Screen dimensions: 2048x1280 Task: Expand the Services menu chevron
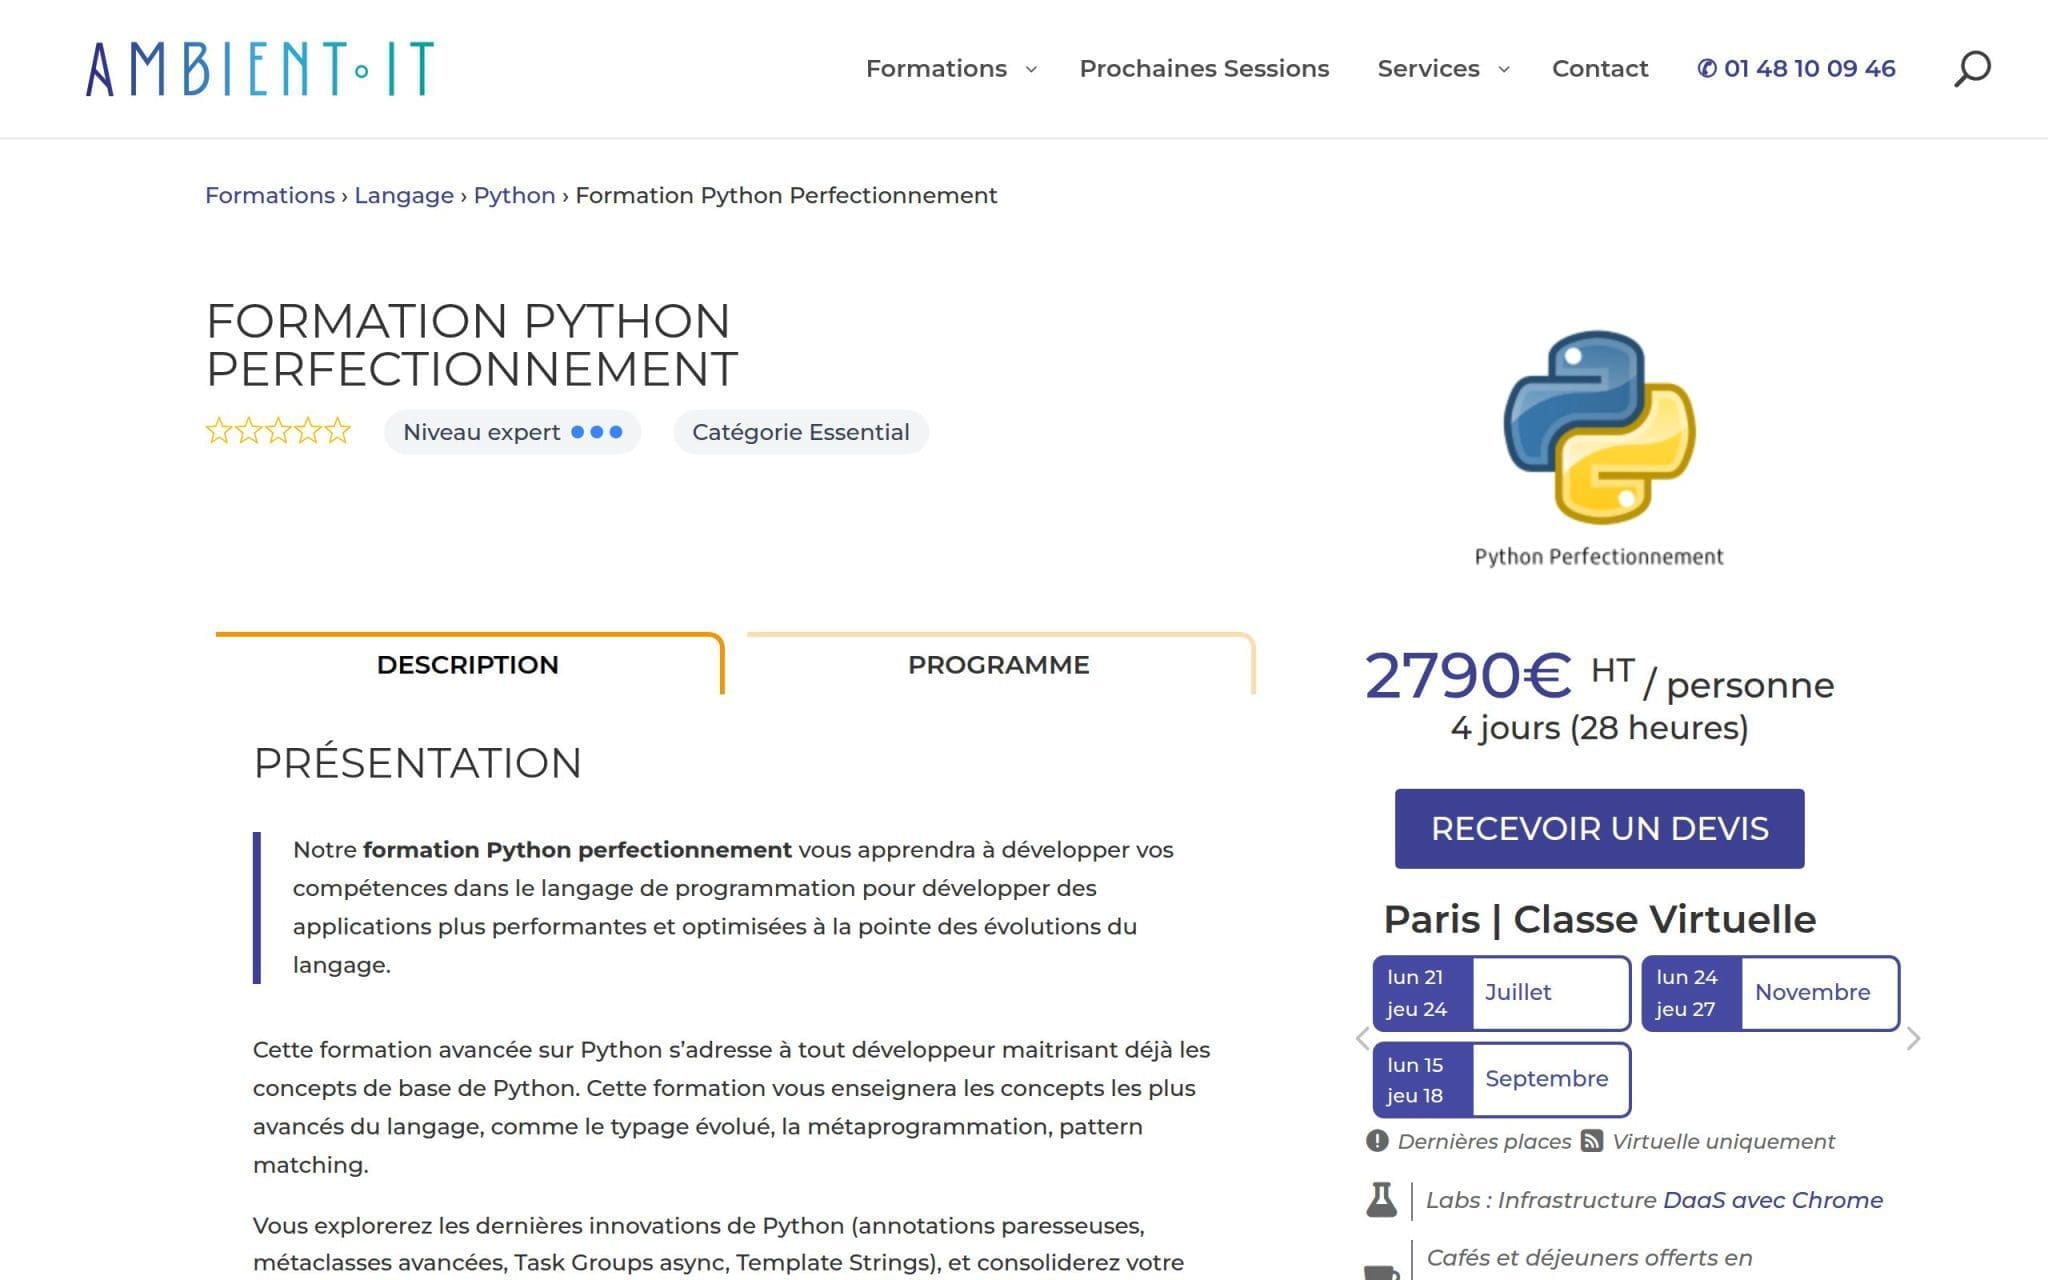1503,69
